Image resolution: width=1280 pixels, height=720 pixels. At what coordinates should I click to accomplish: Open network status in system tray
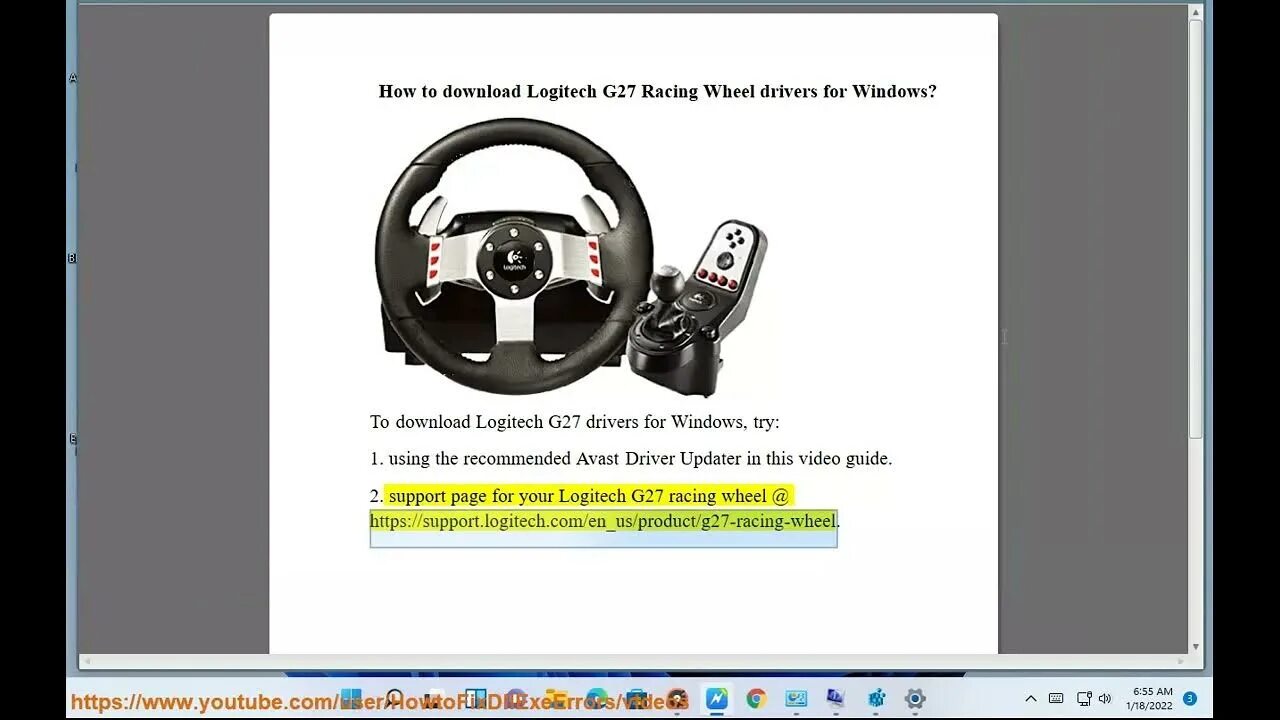pos(1084,699)
